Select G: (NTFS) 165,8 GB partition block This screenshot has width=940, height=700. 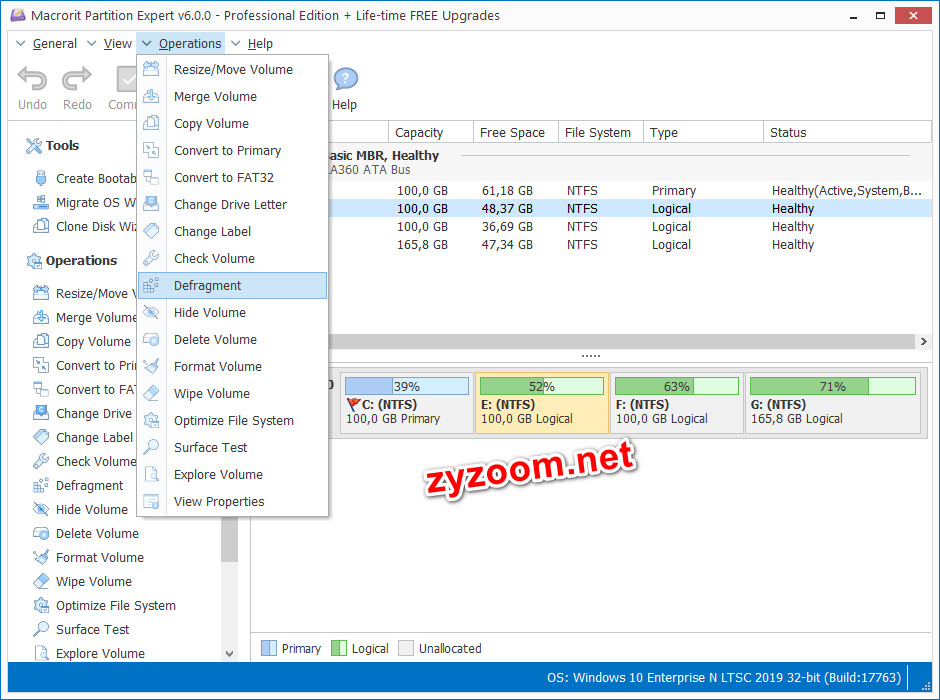point(833,403)
